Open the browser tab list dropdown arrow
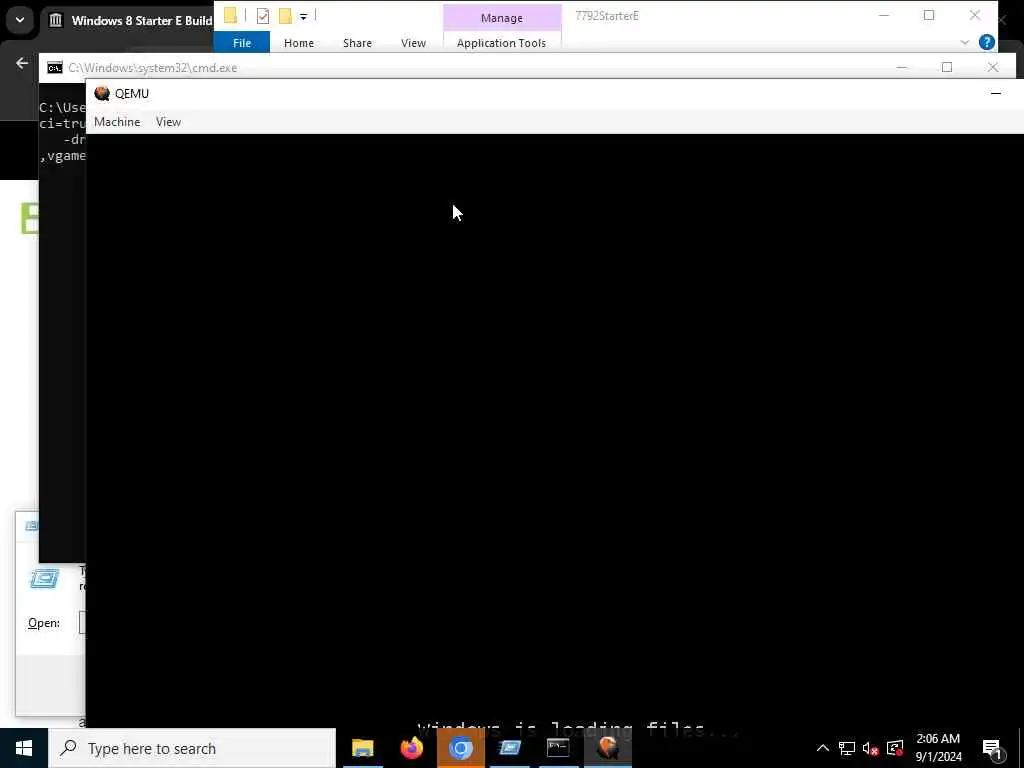This screenshot has height=768, width=1024. [x=20, y=20]
